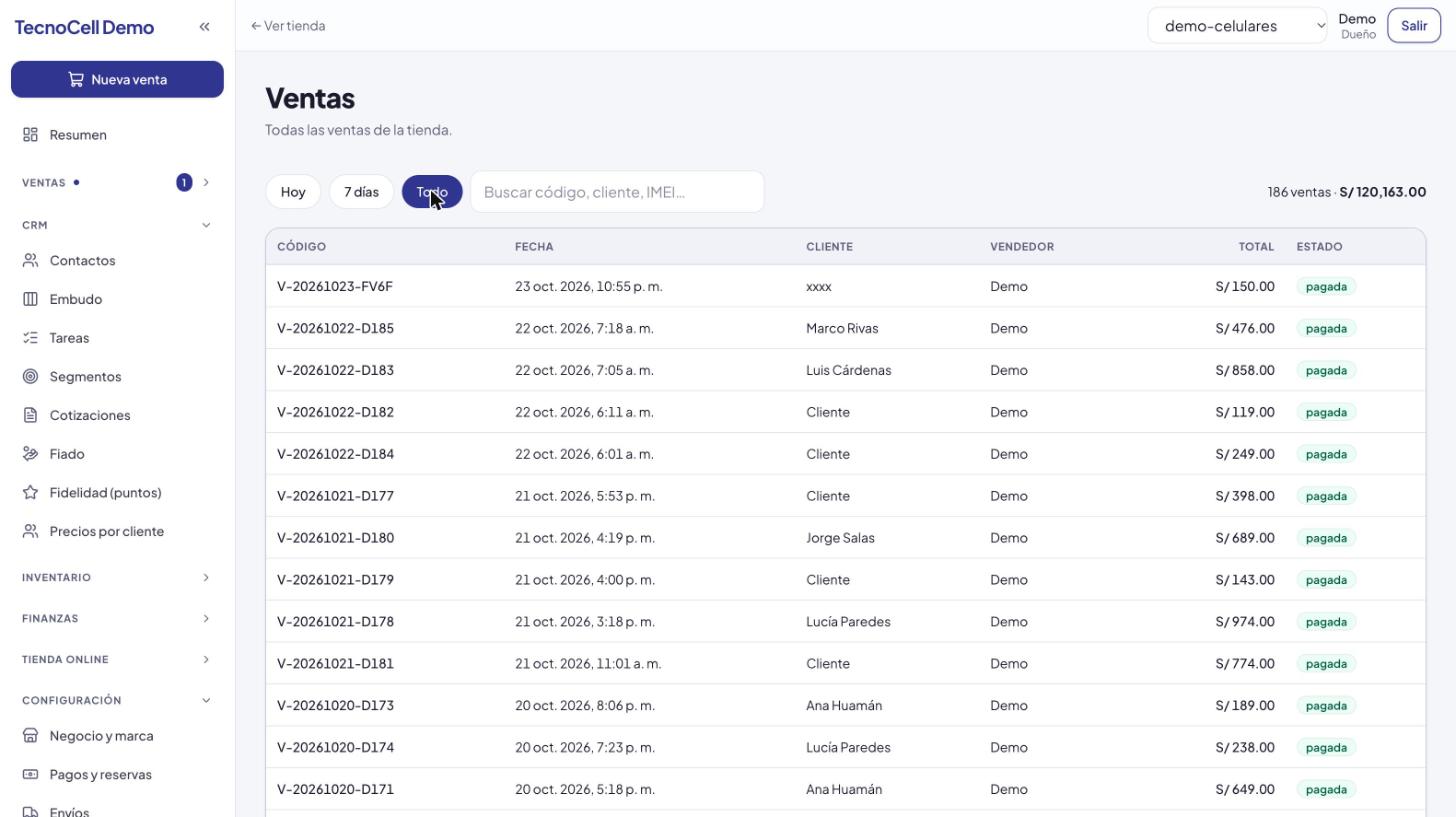Open Fidelidad (puntos) in the sidebar

[117, 493]
